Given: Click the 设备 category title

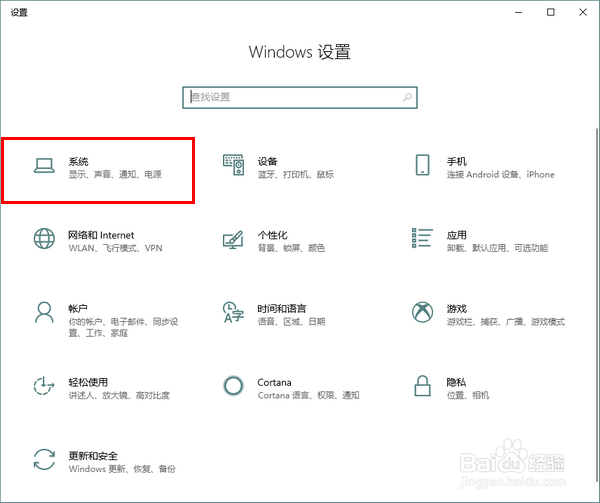Looking at the screenshot, I should pyautogui.click(x=267, y=161).
